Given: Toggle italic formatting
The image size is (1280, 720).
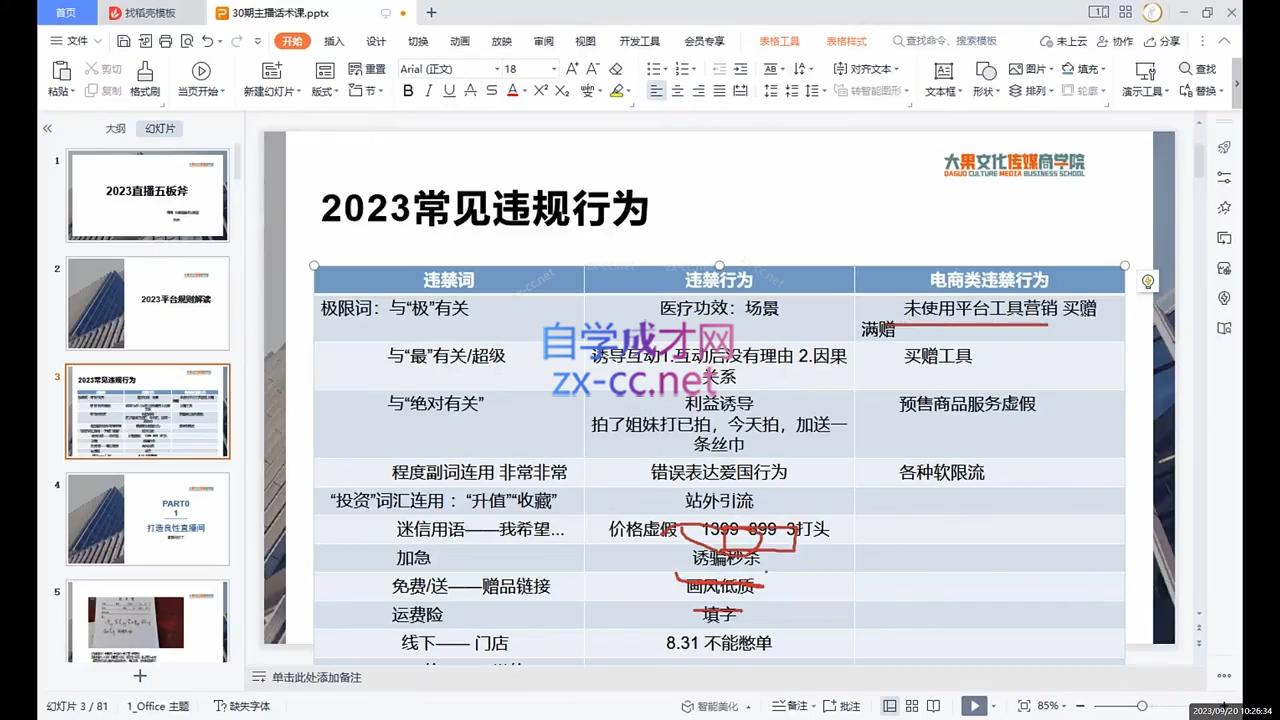Looking at the screenshot, I should (x=428, y=91).
